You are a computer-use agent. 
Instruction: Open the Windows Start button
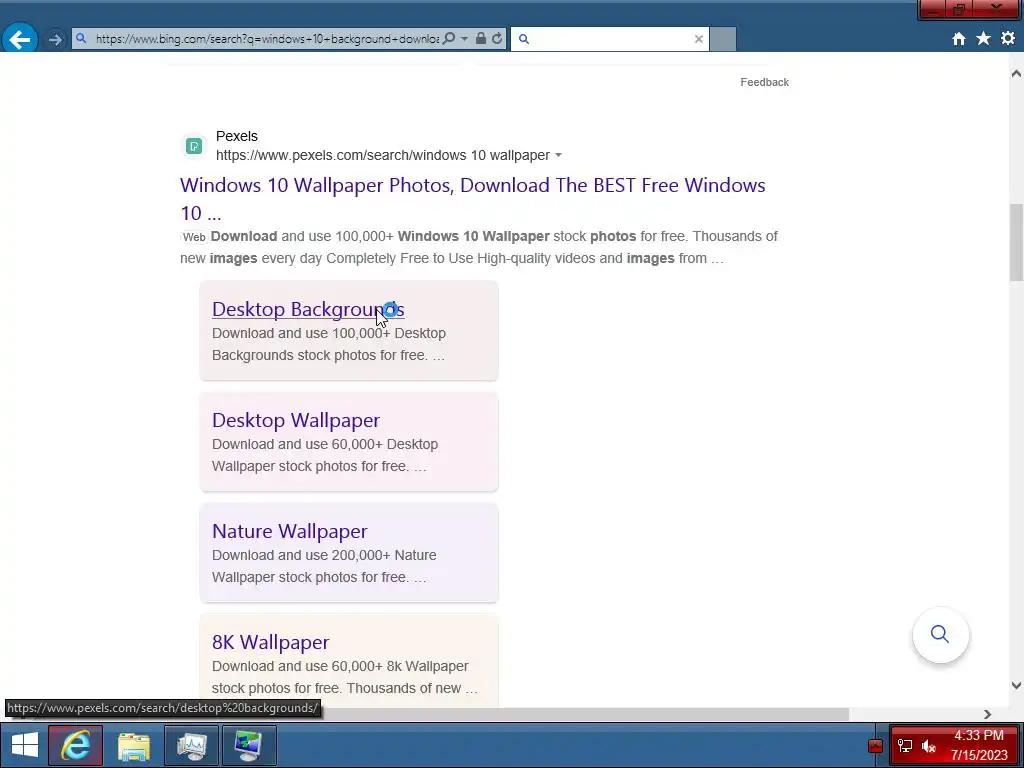click(x=24, y=745)
